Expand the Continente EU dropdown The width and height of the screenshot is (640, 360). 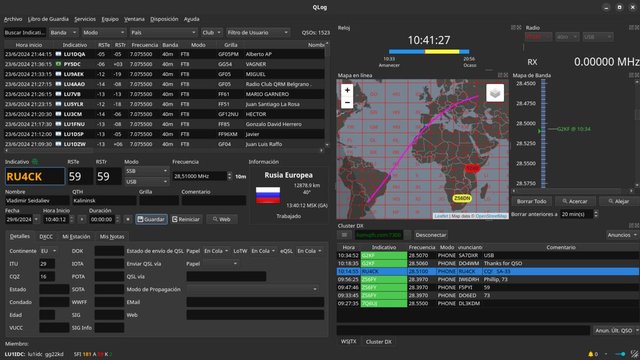point(48,251)
